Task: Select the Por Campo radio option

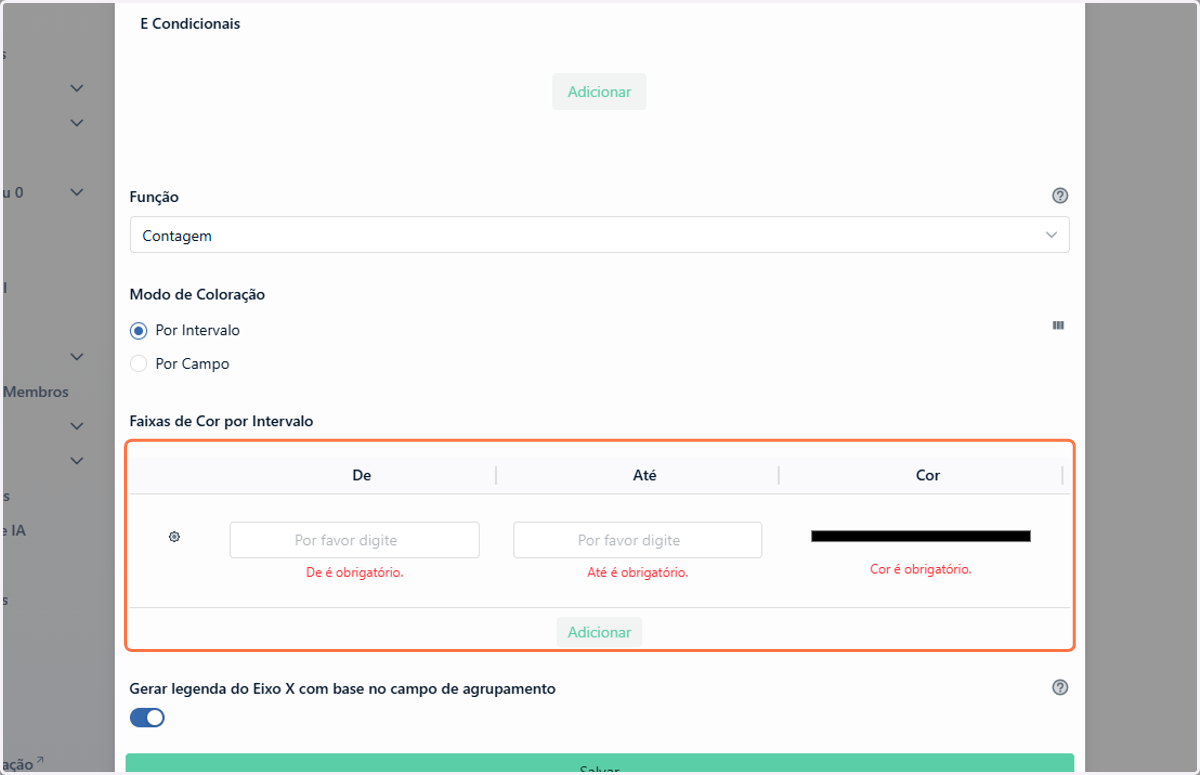Action: (139, 364)
